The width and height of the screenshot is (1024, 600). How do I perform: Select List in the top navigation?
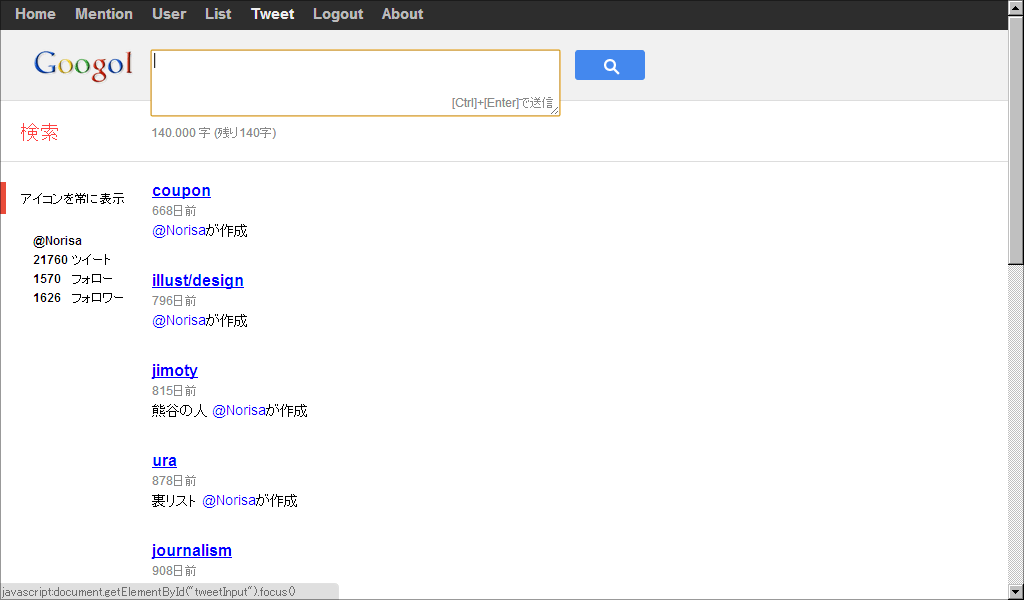(218, 14)
